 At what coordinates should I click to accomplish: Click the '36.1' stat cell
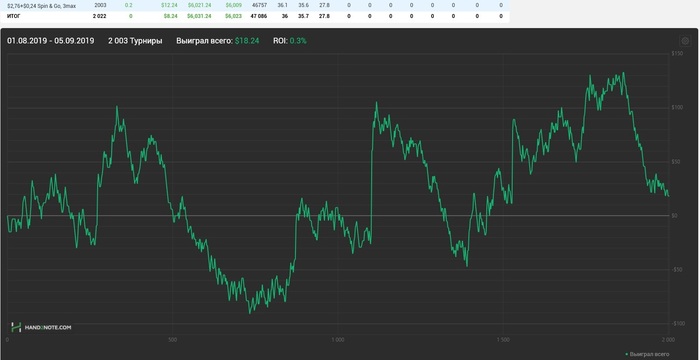pos(282,5)
